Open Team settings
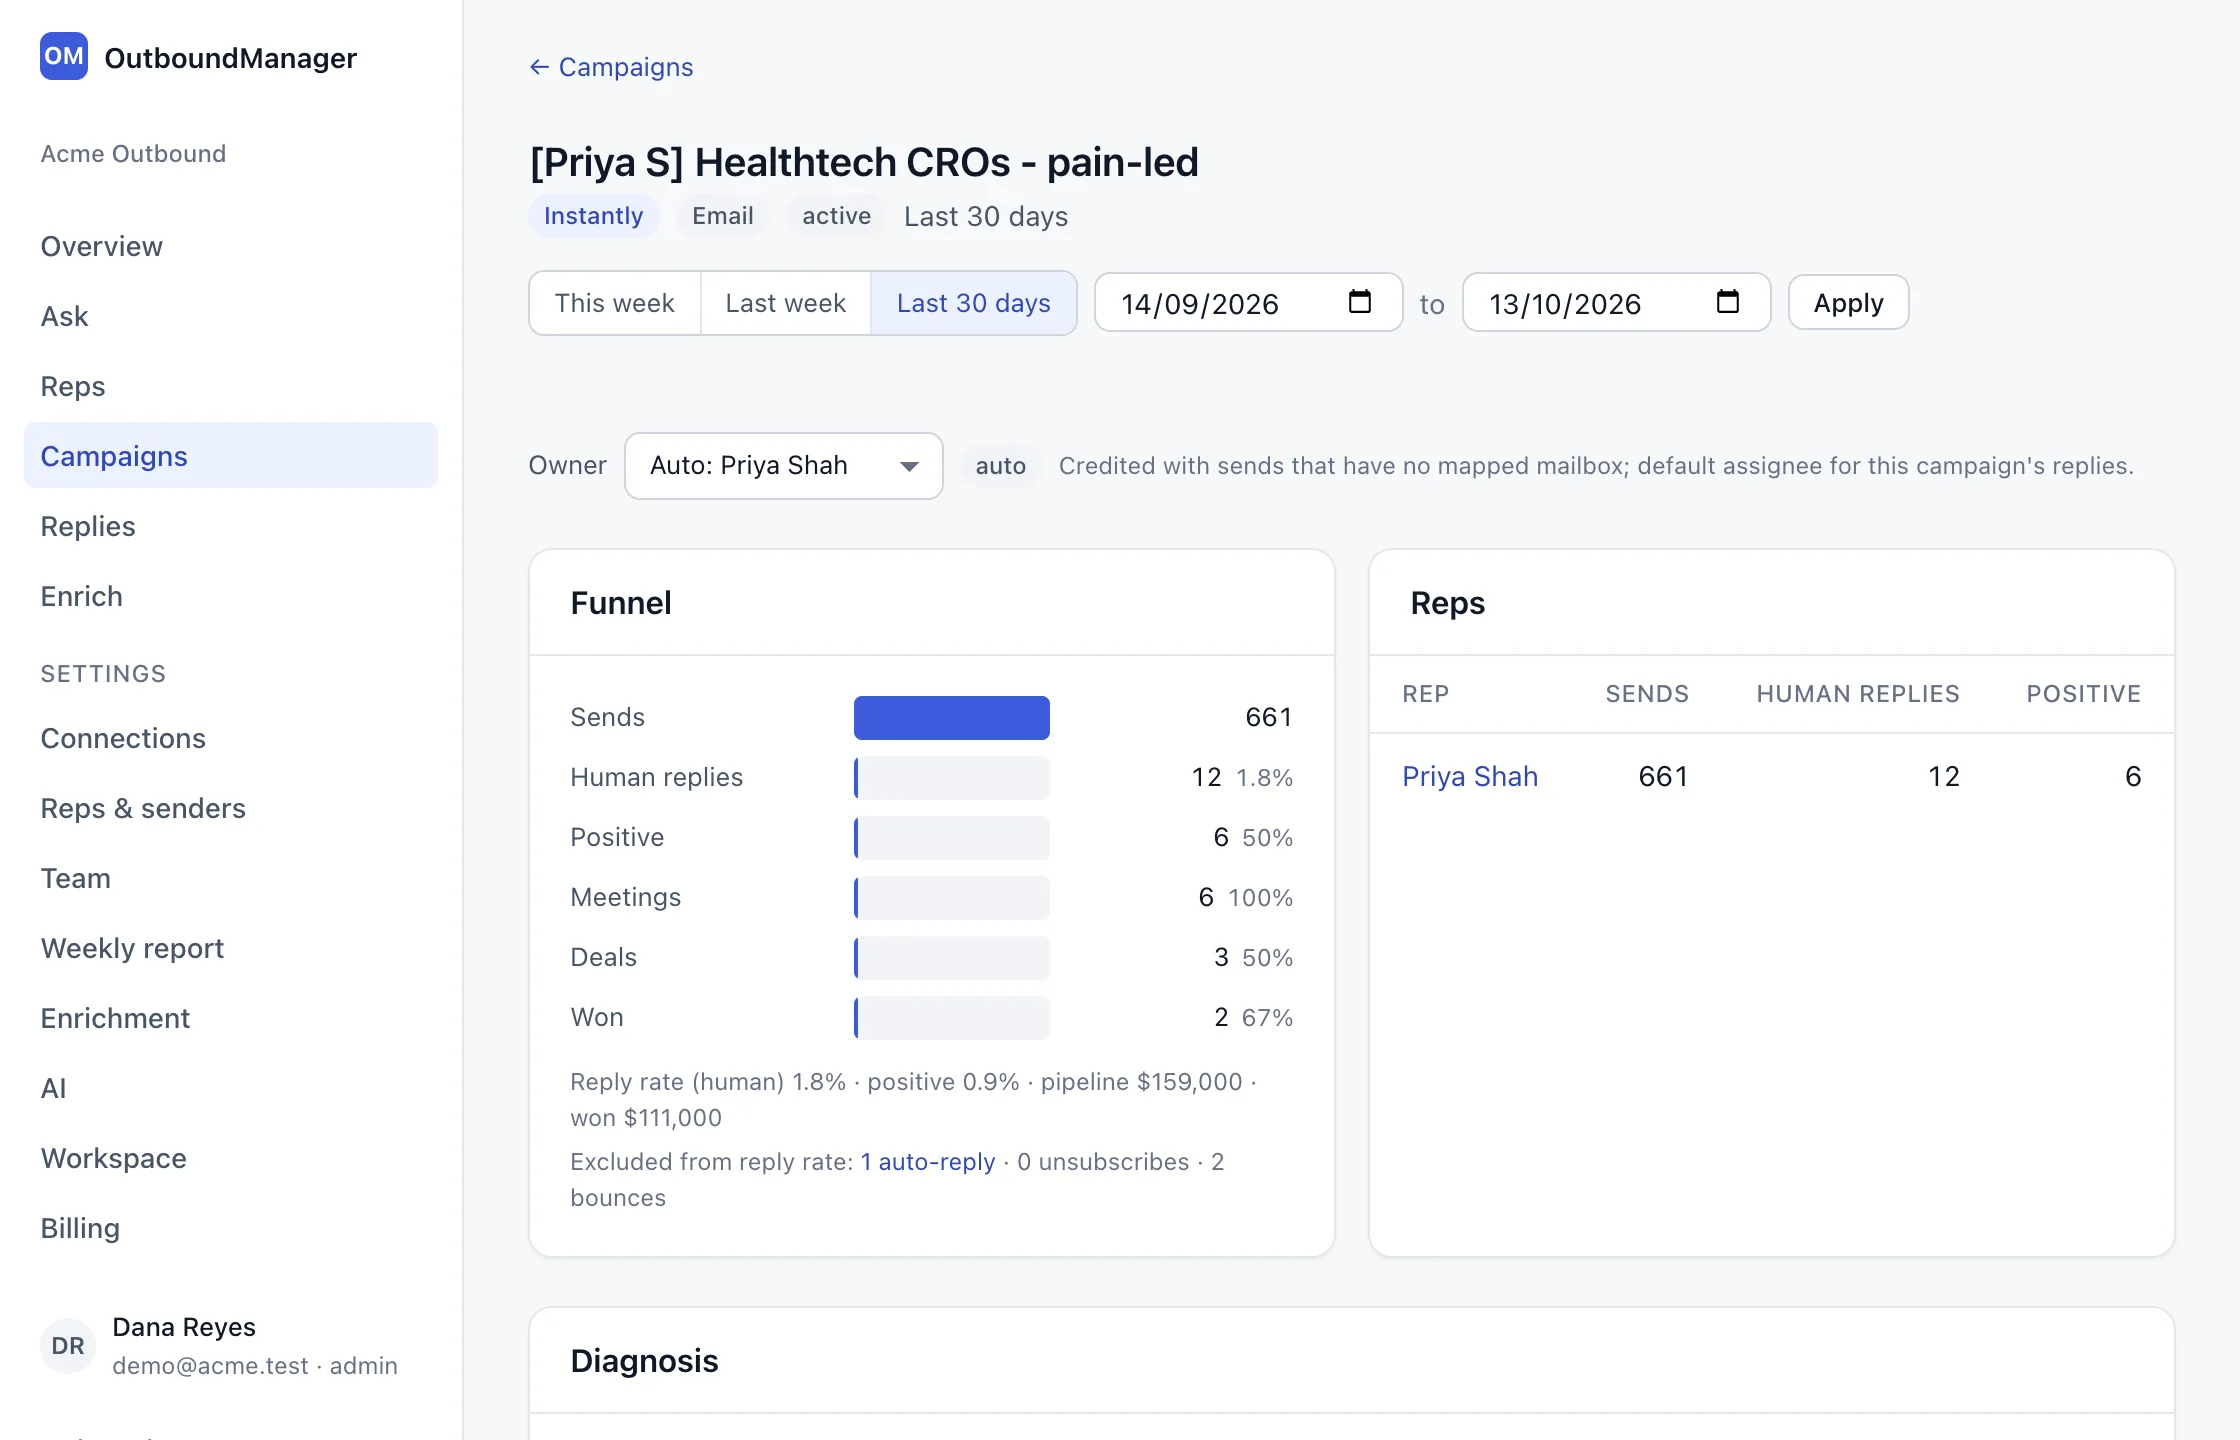 (x=231, y=878)
